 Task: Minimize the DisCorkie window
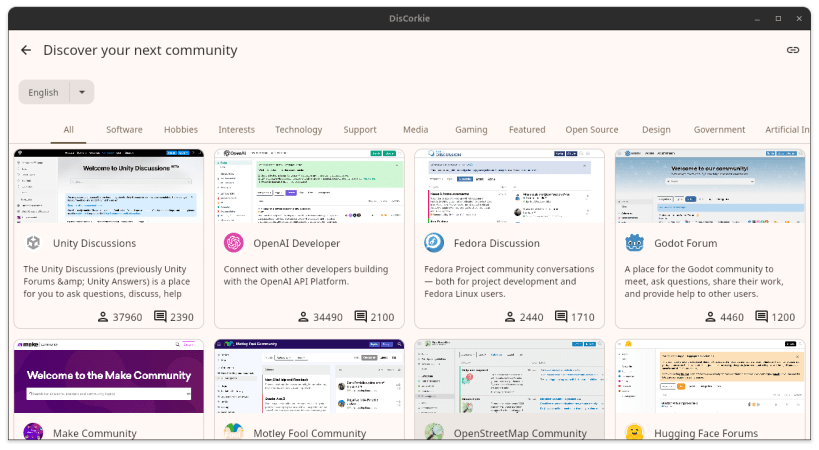(x=757, y=18)
